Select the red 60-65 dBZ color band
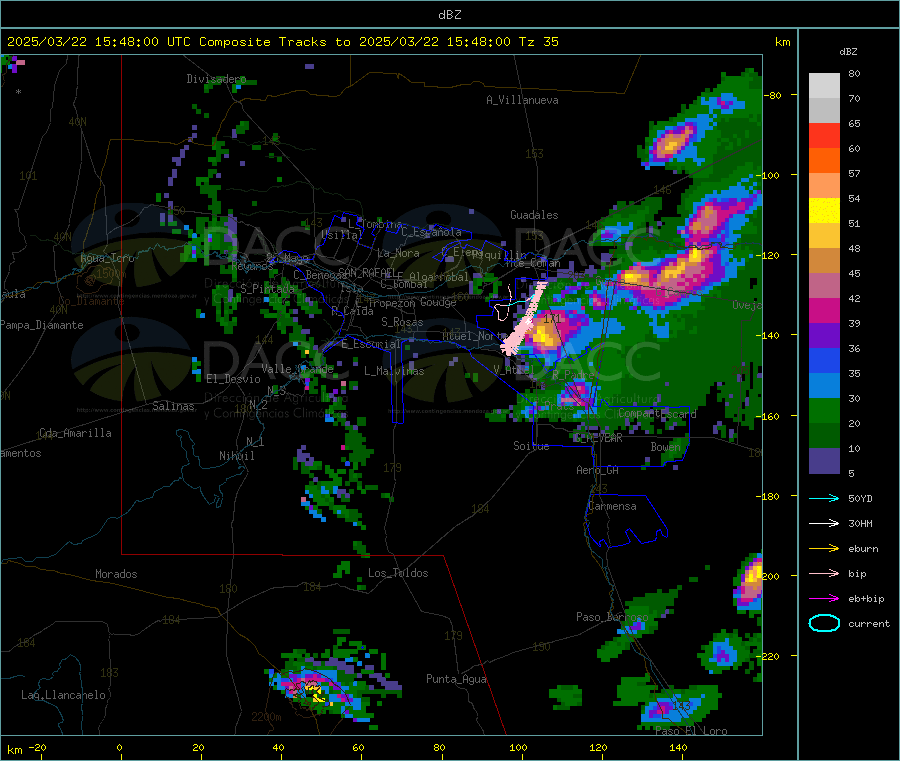This screenshot has height=761, width=900. [824, 135]
